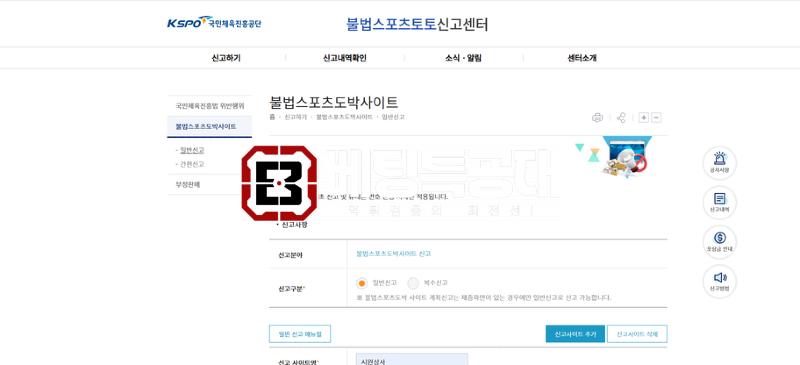Image resolution: width=800 pixels, height=365 pixels.
Task: Open 공지사항 siren quick-menu icon
Action: point(719,163)
